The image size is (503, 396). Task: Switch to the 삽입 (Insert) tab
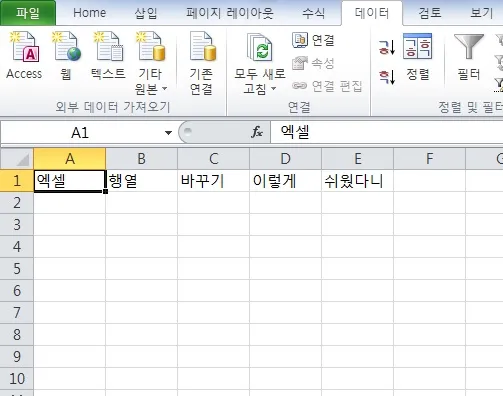tap(146, 13)
